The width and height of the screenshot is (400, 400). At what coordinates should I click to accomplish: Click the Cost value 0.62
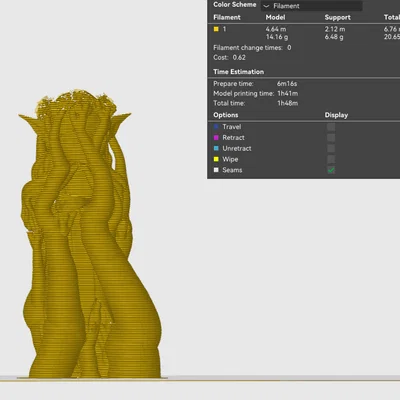239,57
